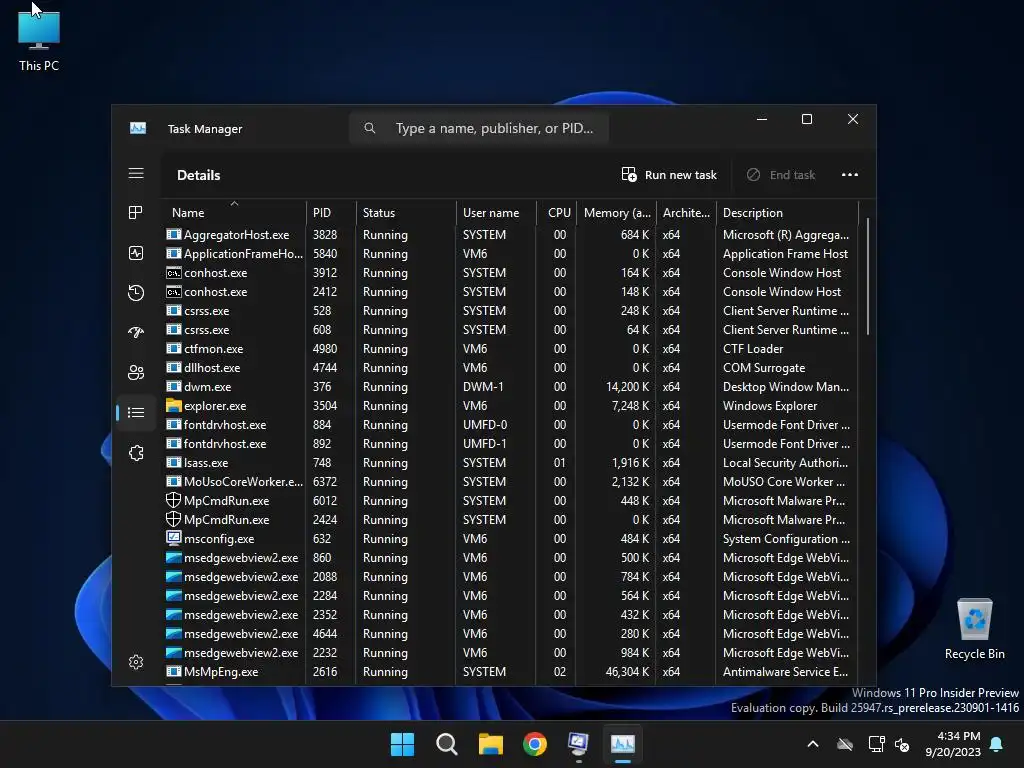Select csrss.exe with PID 608
1024x768 pixels.
pyautogui.click(x=511, y=329)
